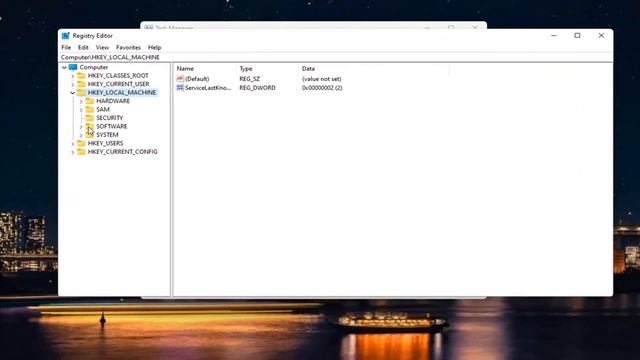640x360 pixels.
Task: Minimize the Registry Editor window
Action: (554, 36)
